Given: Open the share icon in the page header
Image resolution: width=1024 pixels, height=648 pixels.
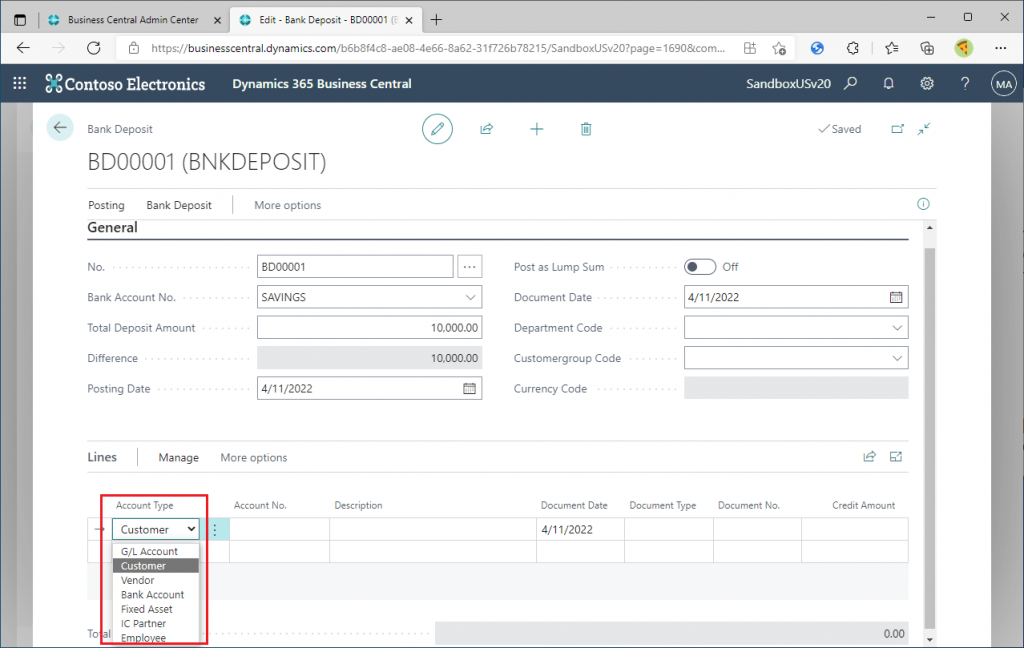Looking at the screenshot, I should 487,129.
